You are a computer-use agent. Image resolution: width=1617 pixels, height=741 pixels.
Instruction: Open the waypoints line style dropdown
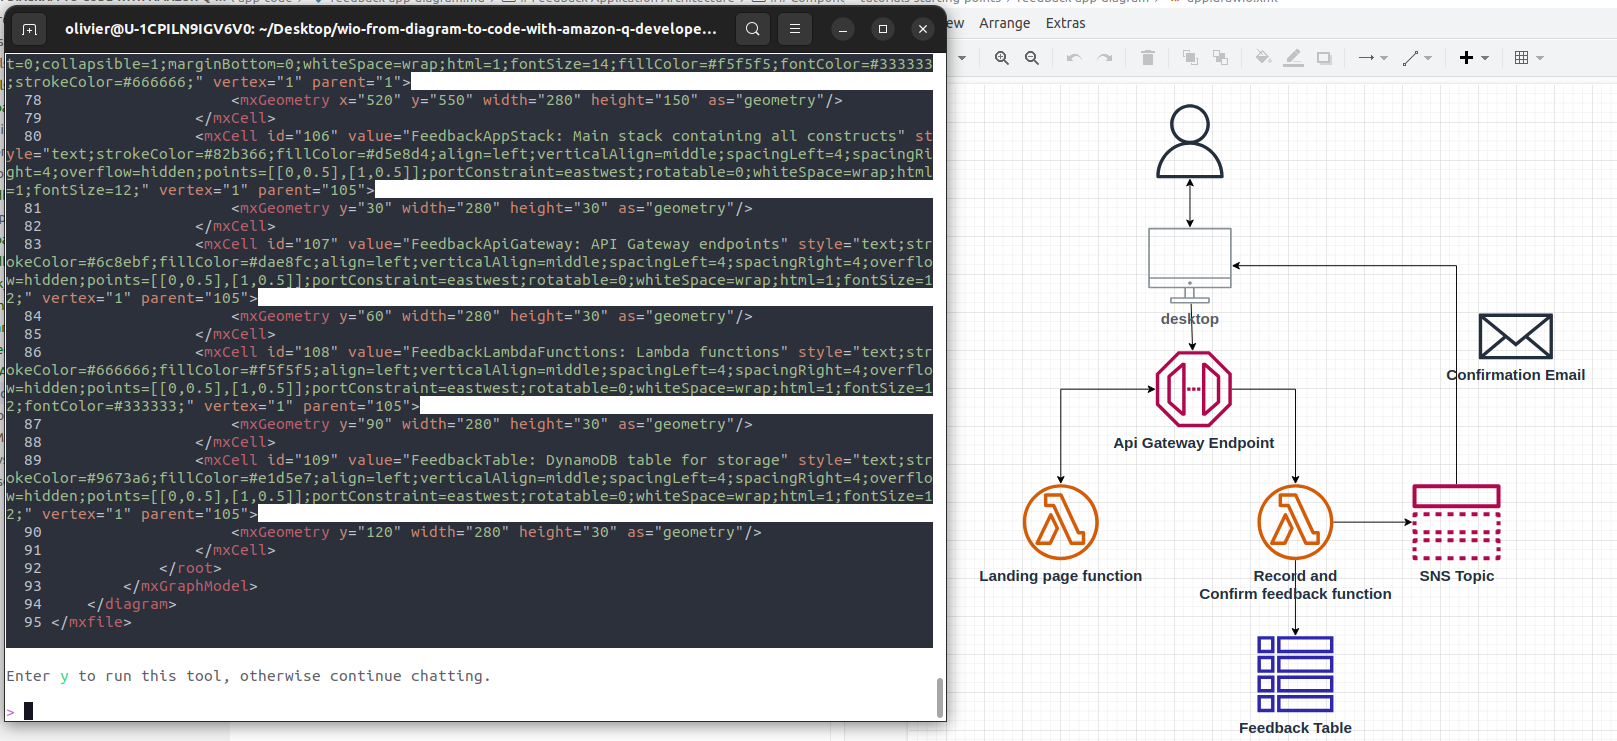point(1417,58)
